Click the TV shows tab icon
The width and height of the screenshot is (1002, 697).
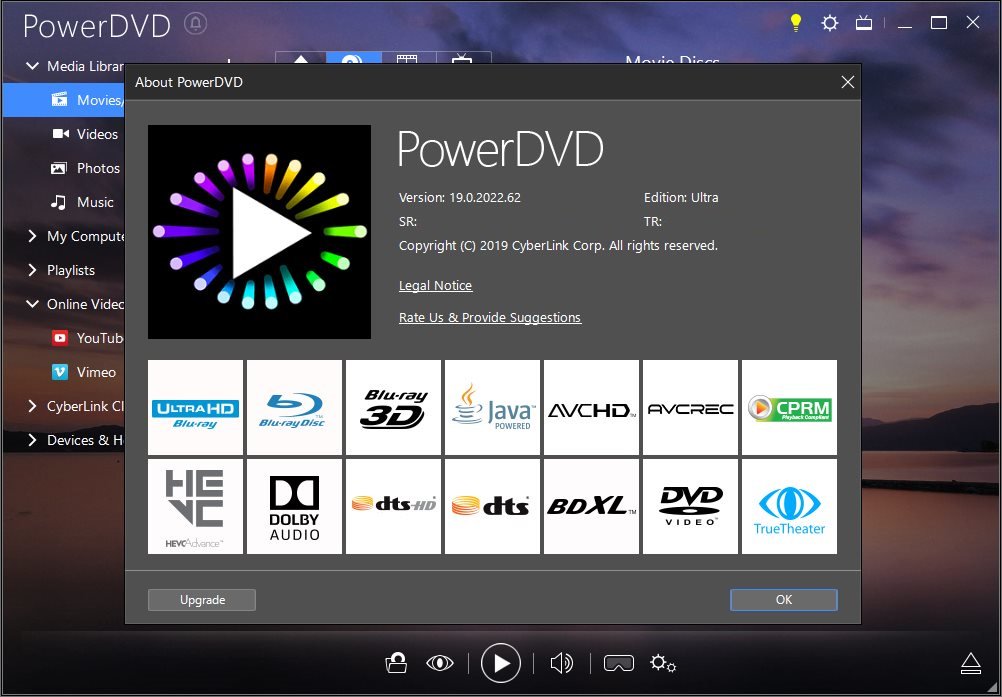point(463,58)
